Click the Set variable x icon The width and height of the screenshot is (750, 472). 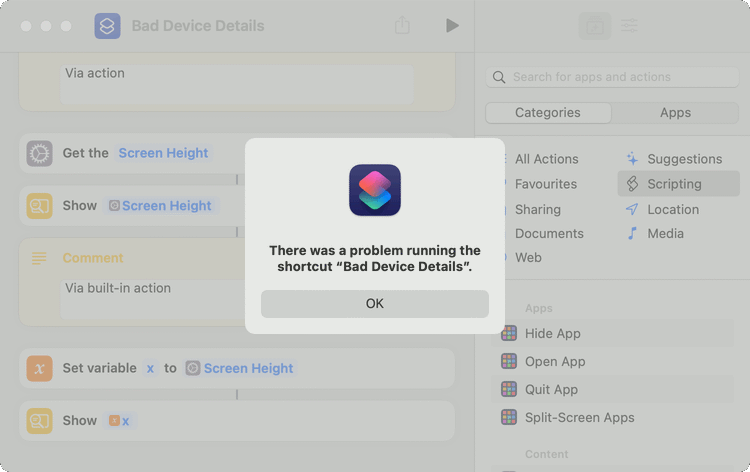coord(39,369)
